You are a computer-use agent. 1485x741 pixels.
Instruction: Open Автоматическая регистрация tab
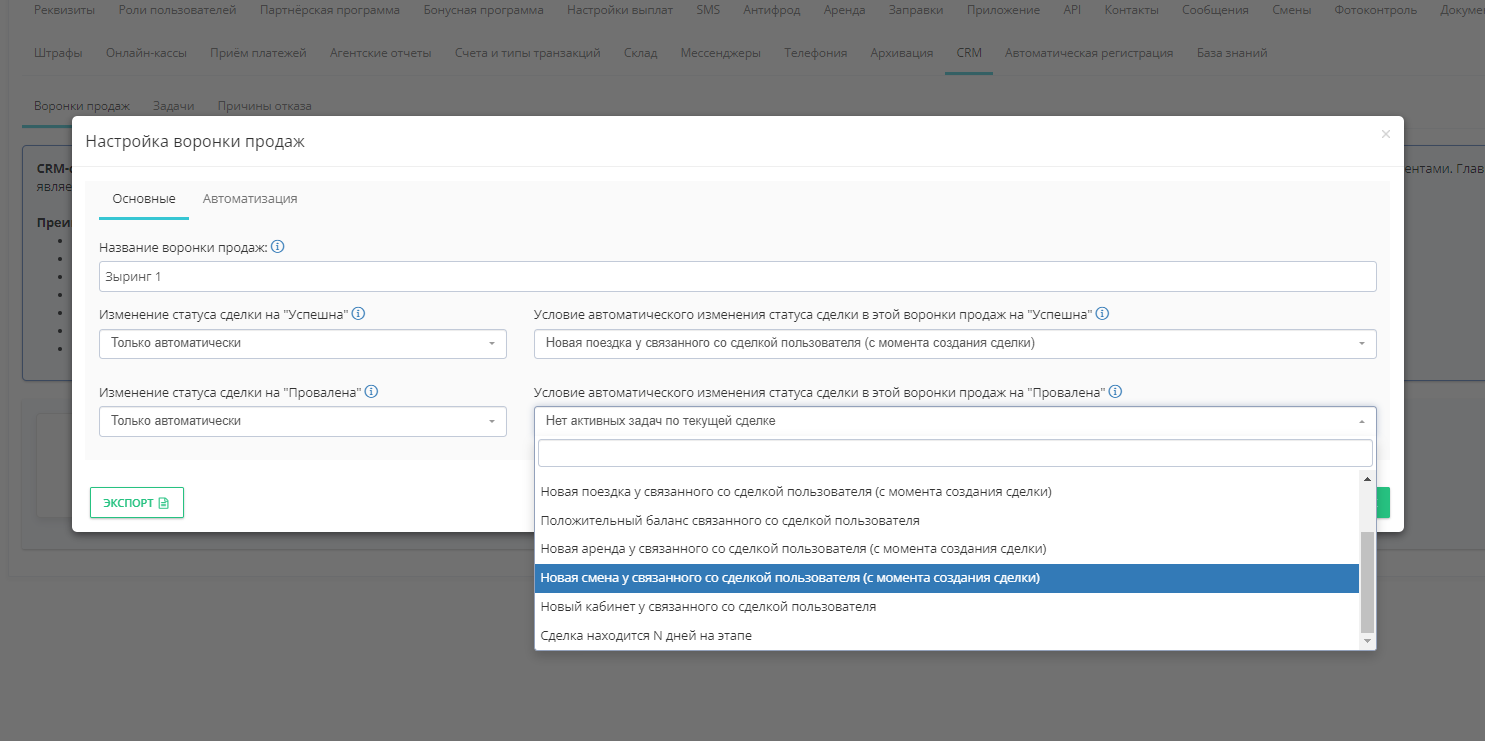point(1089,53)
